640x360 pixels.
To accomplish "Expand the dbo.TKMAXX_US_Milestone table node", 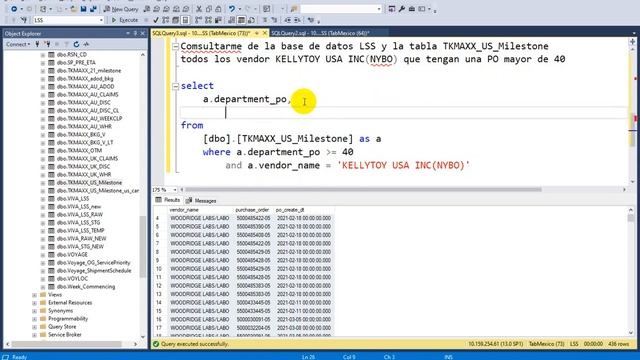I will point(42,183).
